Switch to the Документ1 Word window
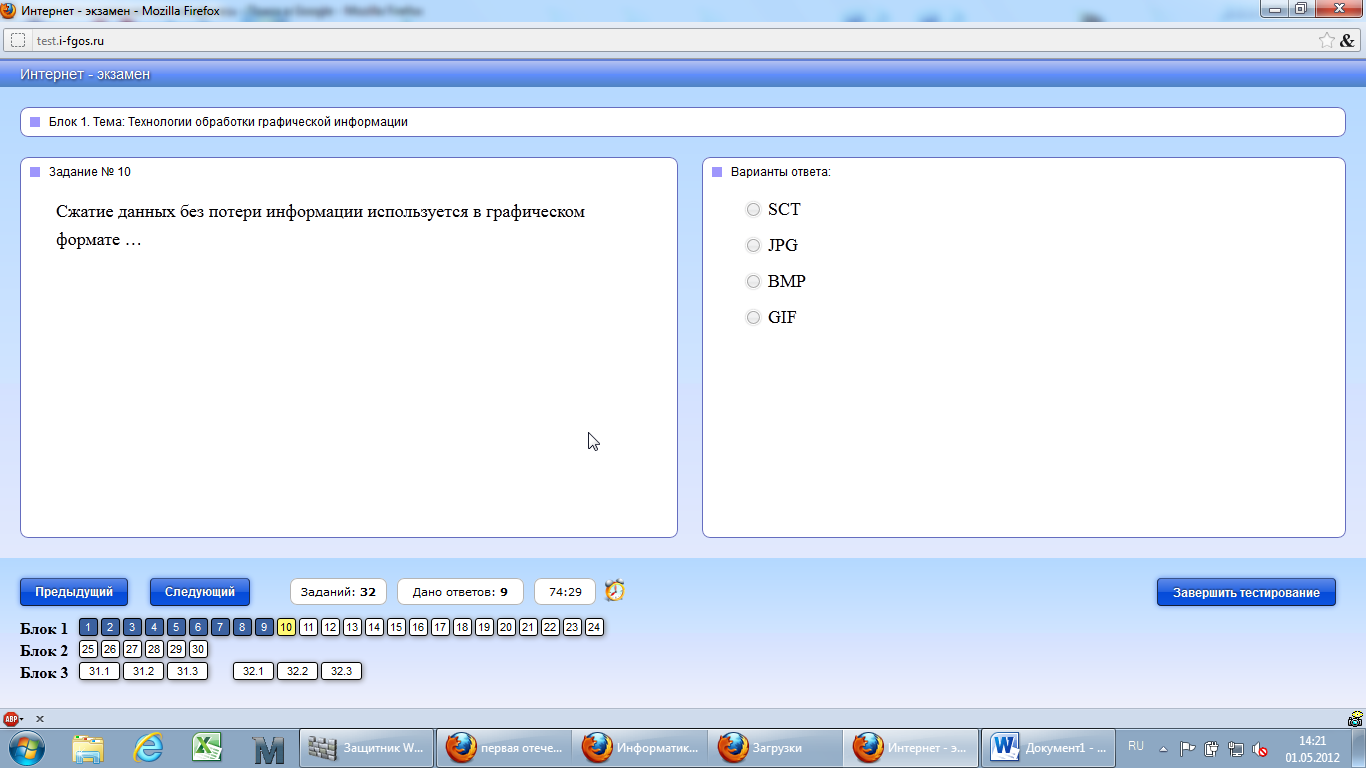1366x768 pixels. [1049, 748]
